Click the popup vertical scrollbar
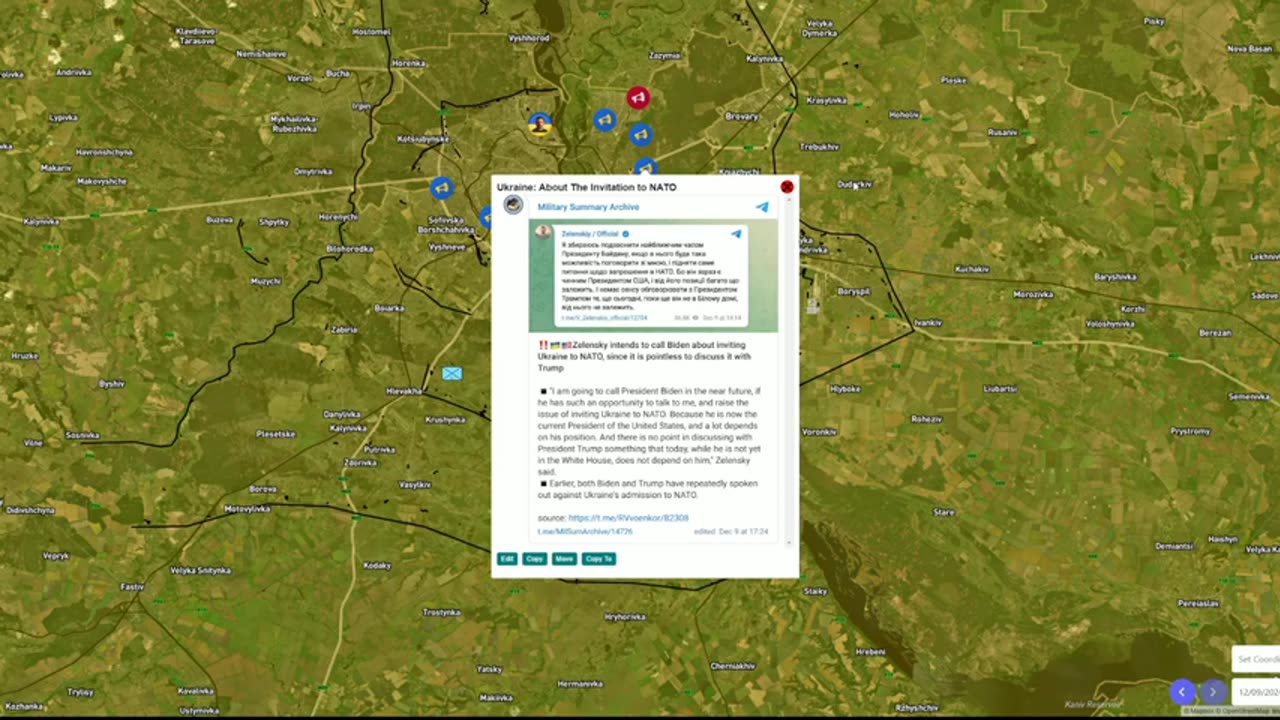1280x720 pixels. tap(789, 370)
